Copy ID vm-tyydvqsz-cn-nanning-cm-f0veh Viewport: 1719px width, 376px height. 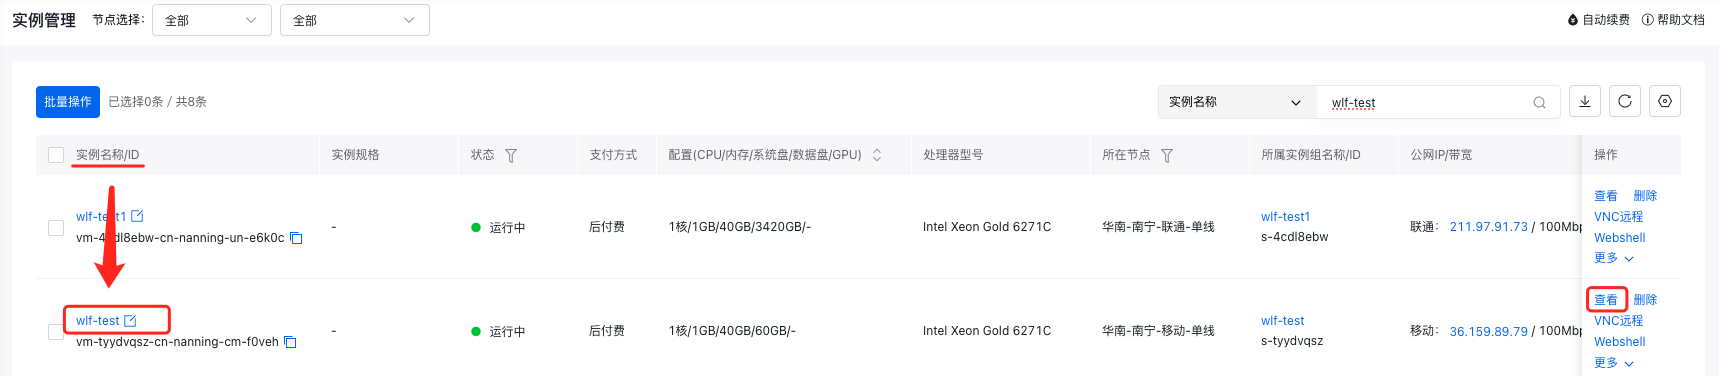[x=291, y=342]
